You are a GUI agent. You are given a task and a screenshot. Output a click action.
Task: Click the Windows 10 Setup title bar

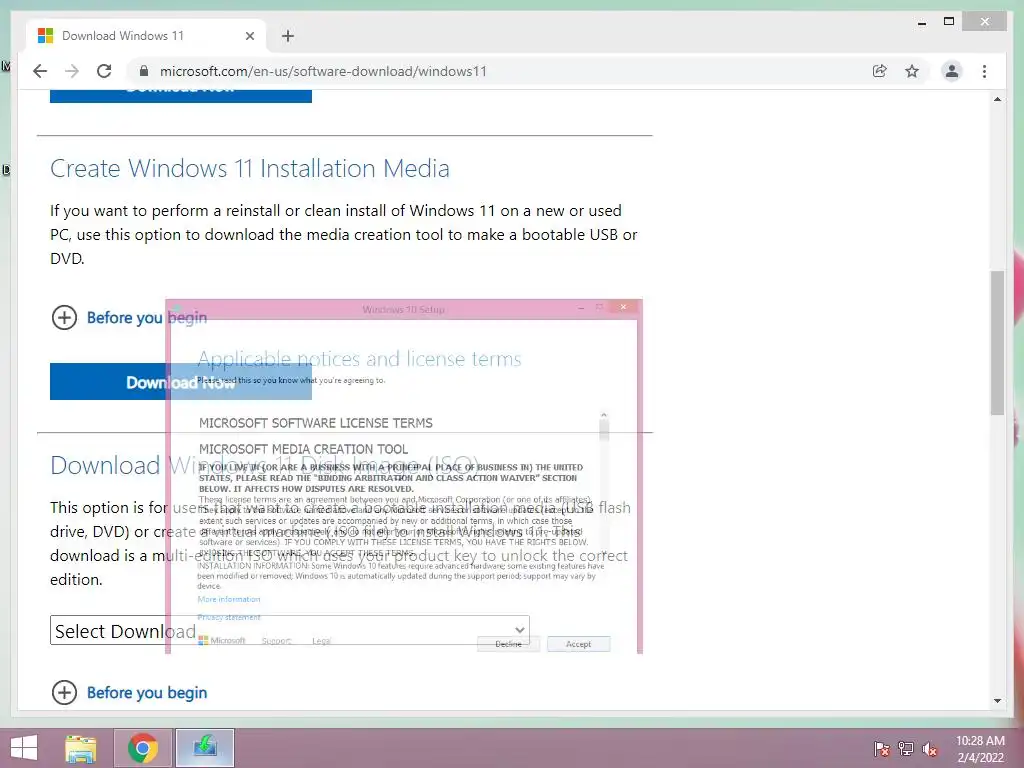click(404, 309)
